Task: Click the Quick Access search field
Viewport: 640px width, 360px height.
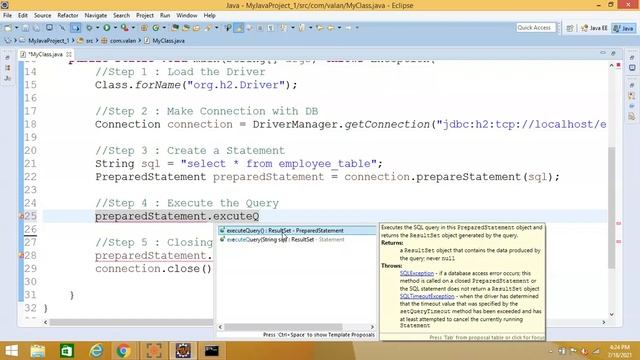Action: 536,28
